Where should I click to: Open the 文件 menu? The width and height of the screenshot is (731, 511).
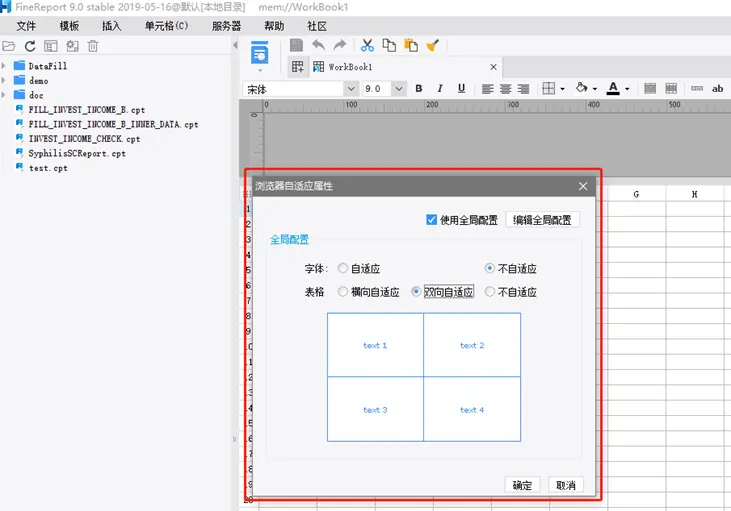click(26, 26)
